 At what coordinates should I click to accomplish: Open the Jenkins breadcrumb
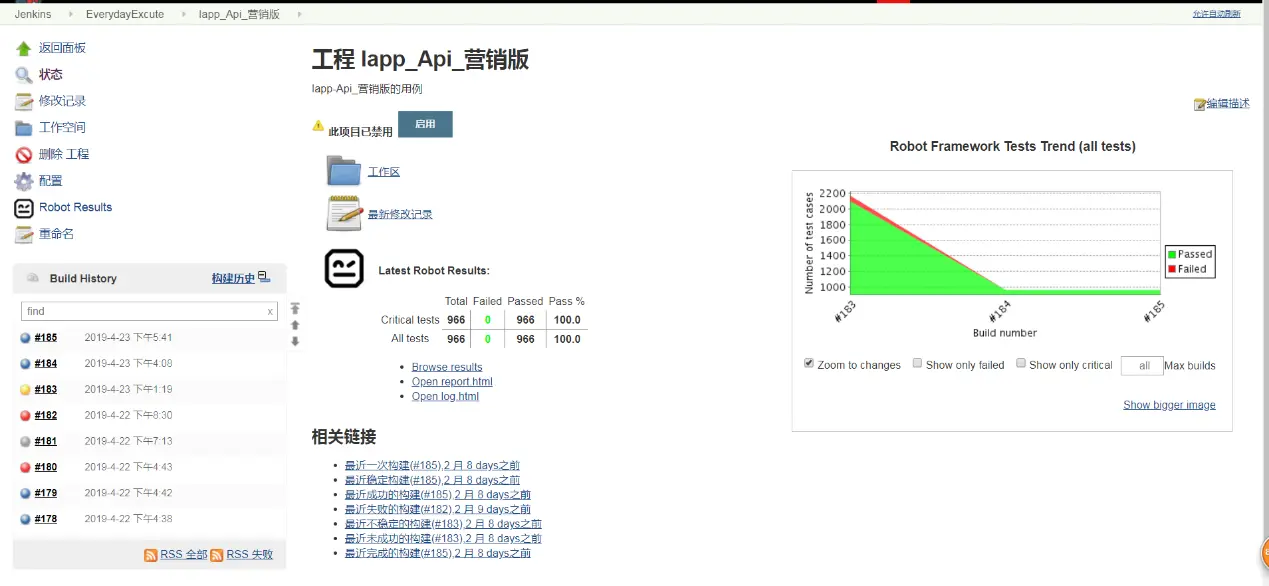[33, 14]
